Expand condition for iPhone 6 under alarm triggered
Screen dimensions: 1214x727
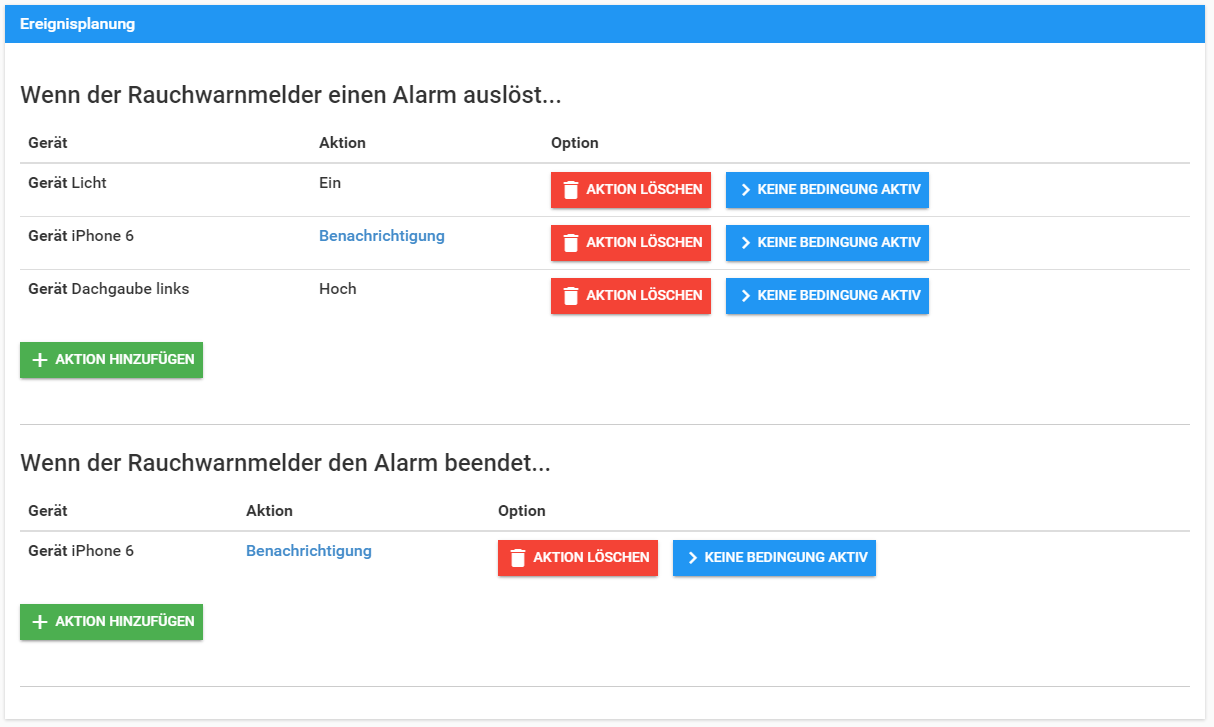pyautogui.click(x=827, y=243)
